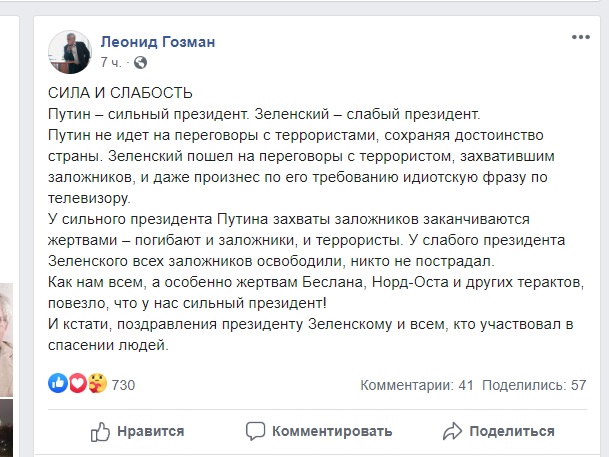Click the '7 ч.' post timestamp
The image size is (609, 457).
[111, 61]
